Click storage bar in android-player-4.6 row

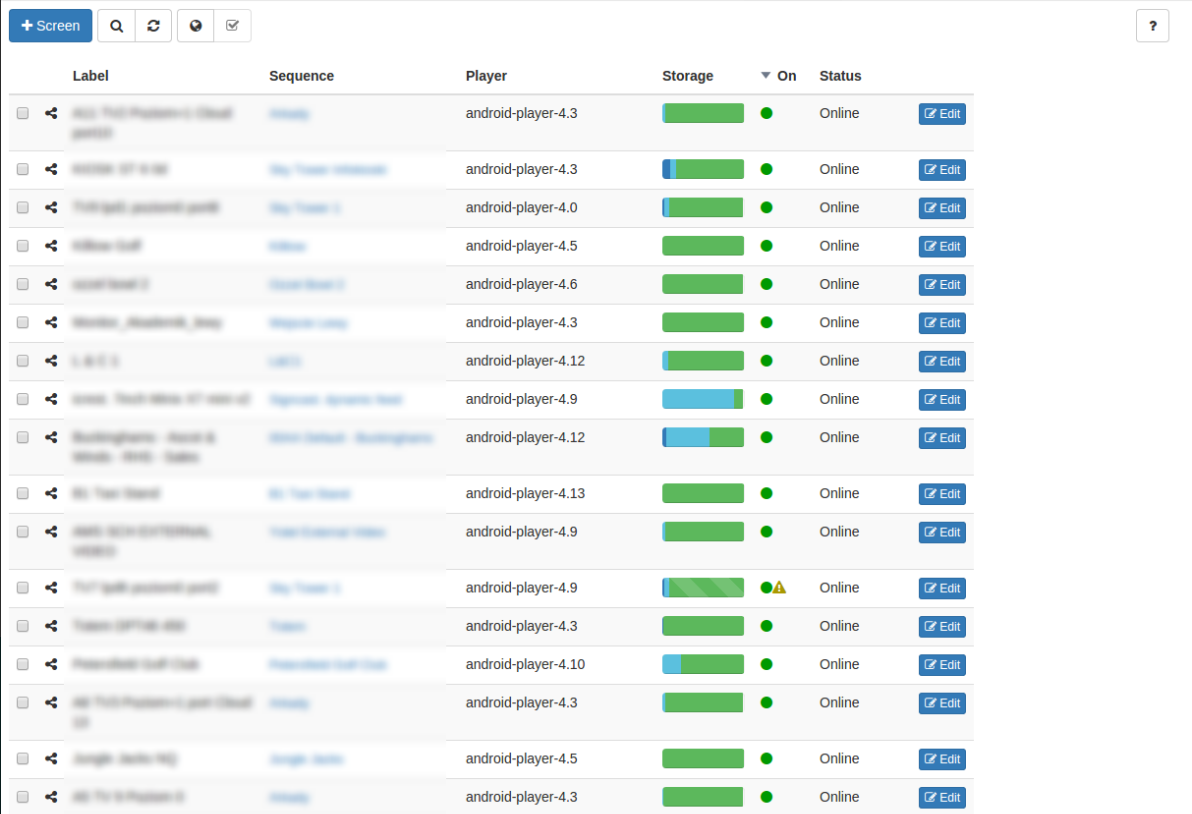click(703, 284)
